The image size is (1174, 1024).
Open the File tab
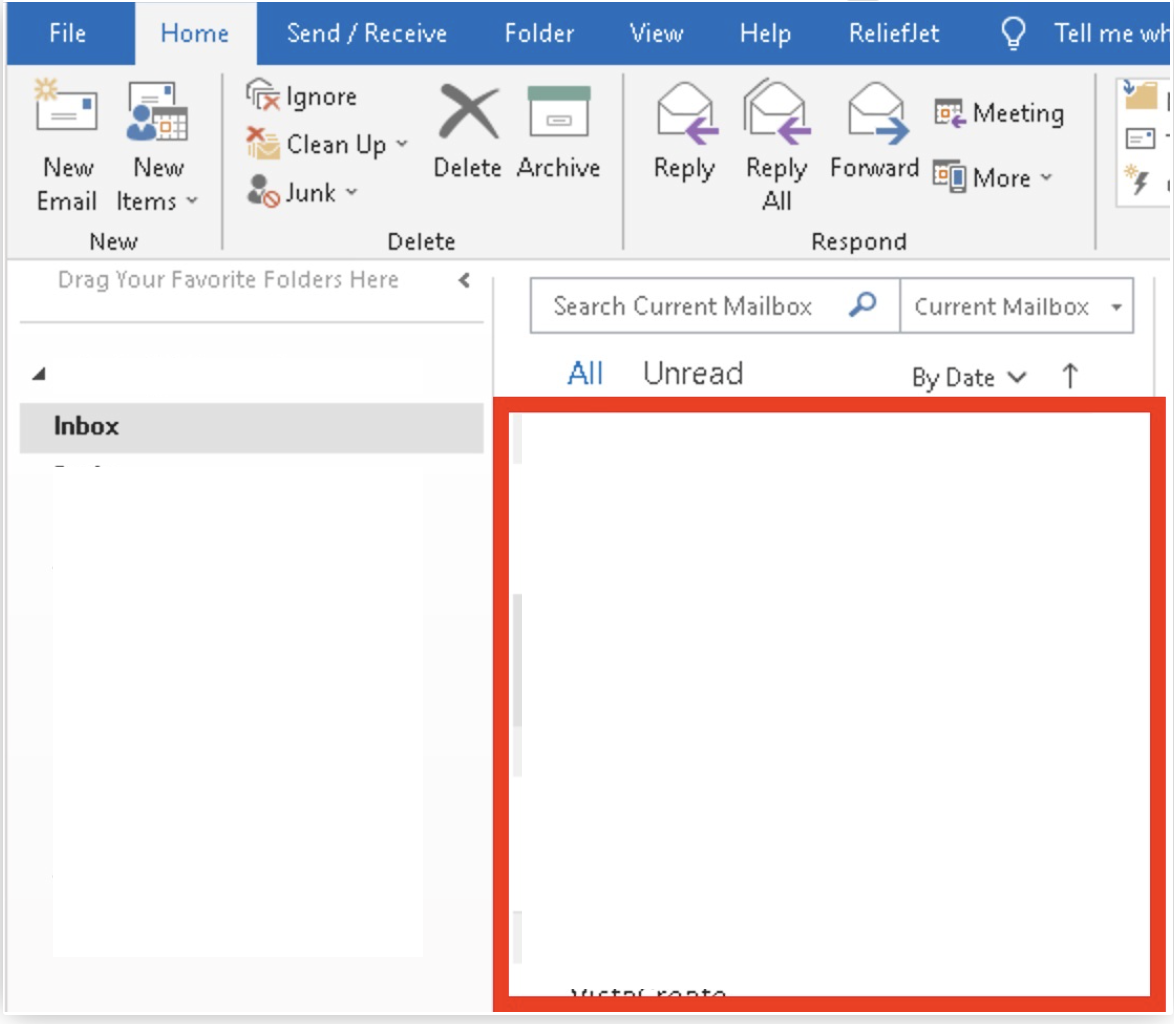[x=67, y=33]
